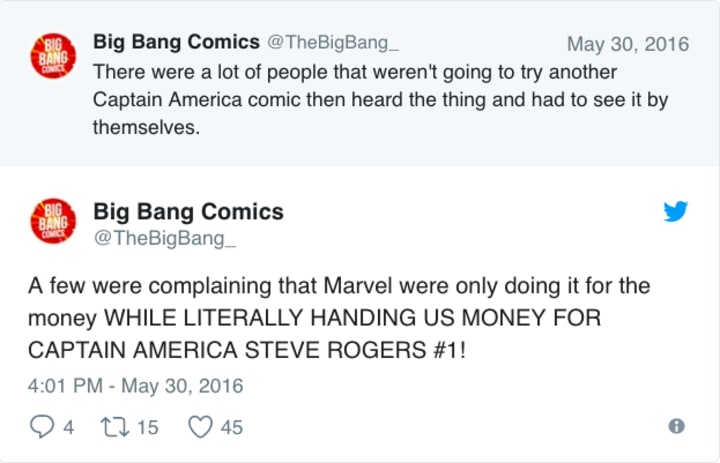This screenshot has height=463, width=720.
Task: Open the Big Bang Comics name in the earlier tweet
Action: tap(175, 42)
